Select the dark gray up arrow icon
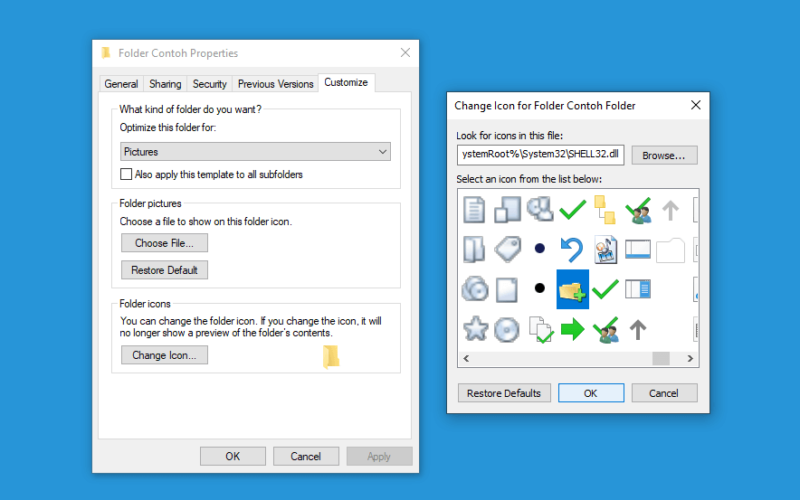Viewport: 800px width, 500px height. [x=638, y=330]
